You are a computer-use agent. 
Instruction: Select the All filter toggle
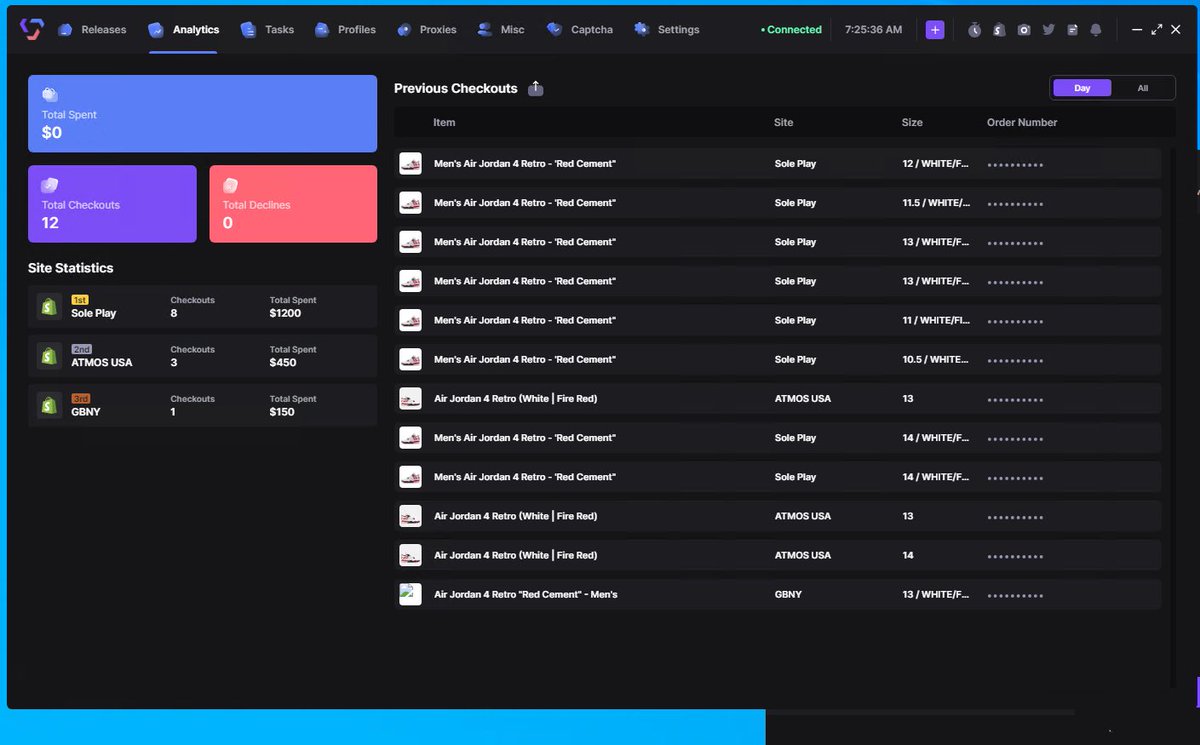coord(1142,88)
